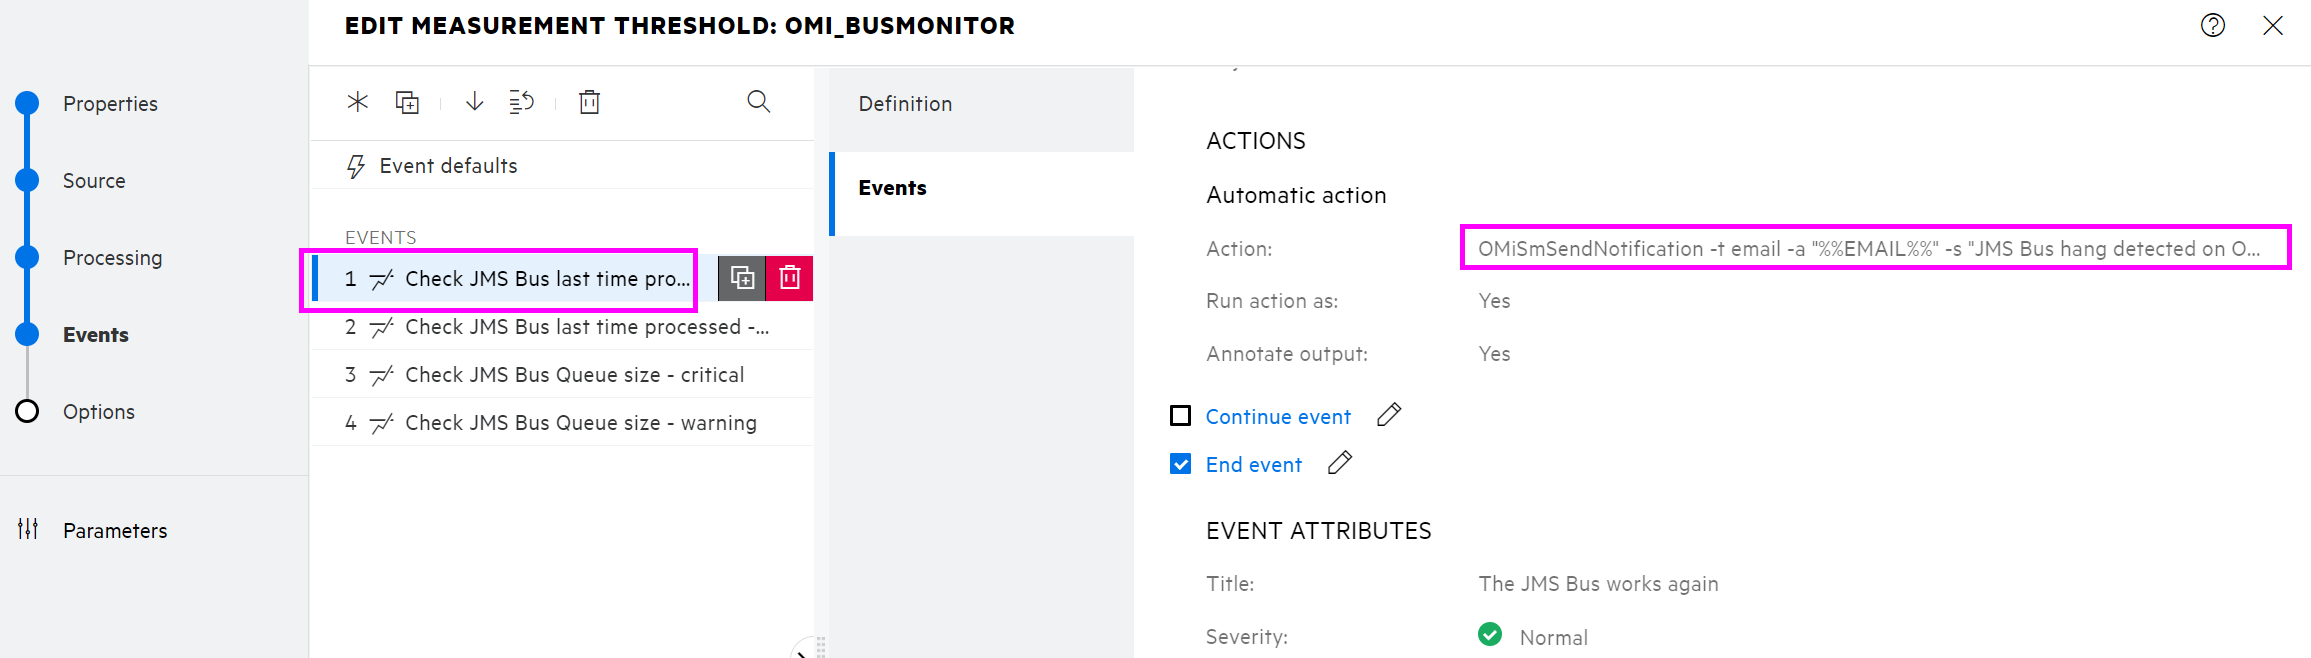Screen dimensions: 2311x658
Task: Open the Parameters section
Action: [116, 530]
